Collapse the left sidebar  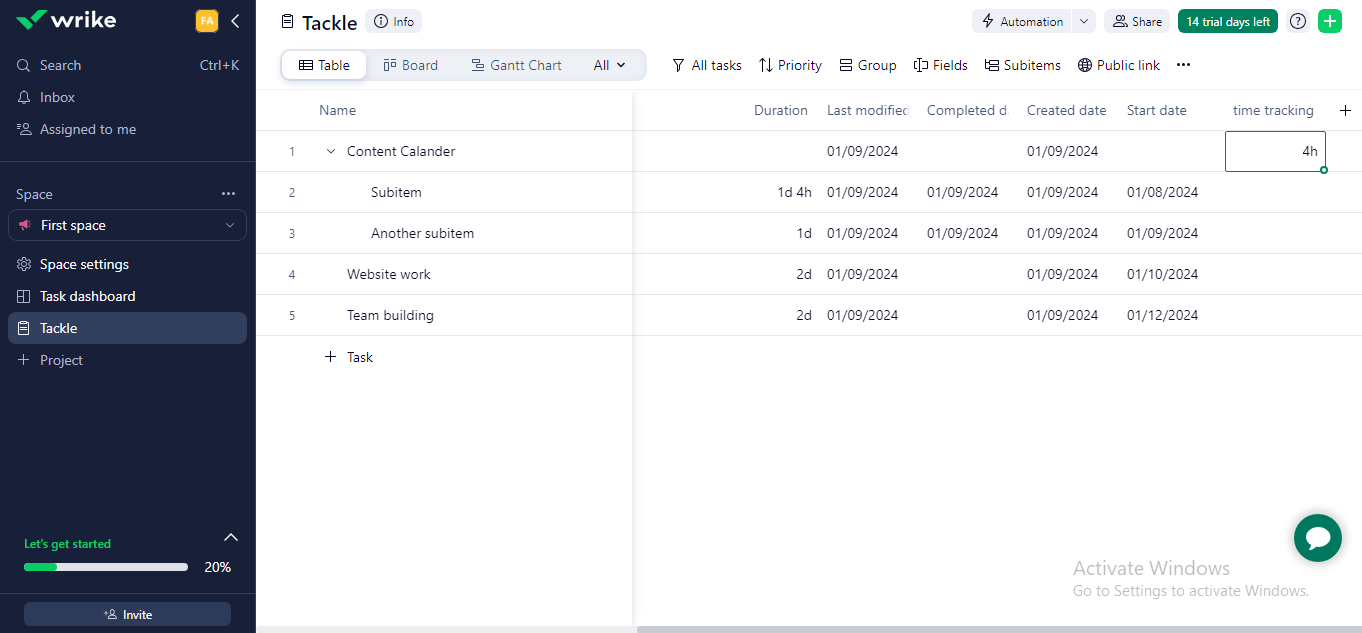[235, 20]
